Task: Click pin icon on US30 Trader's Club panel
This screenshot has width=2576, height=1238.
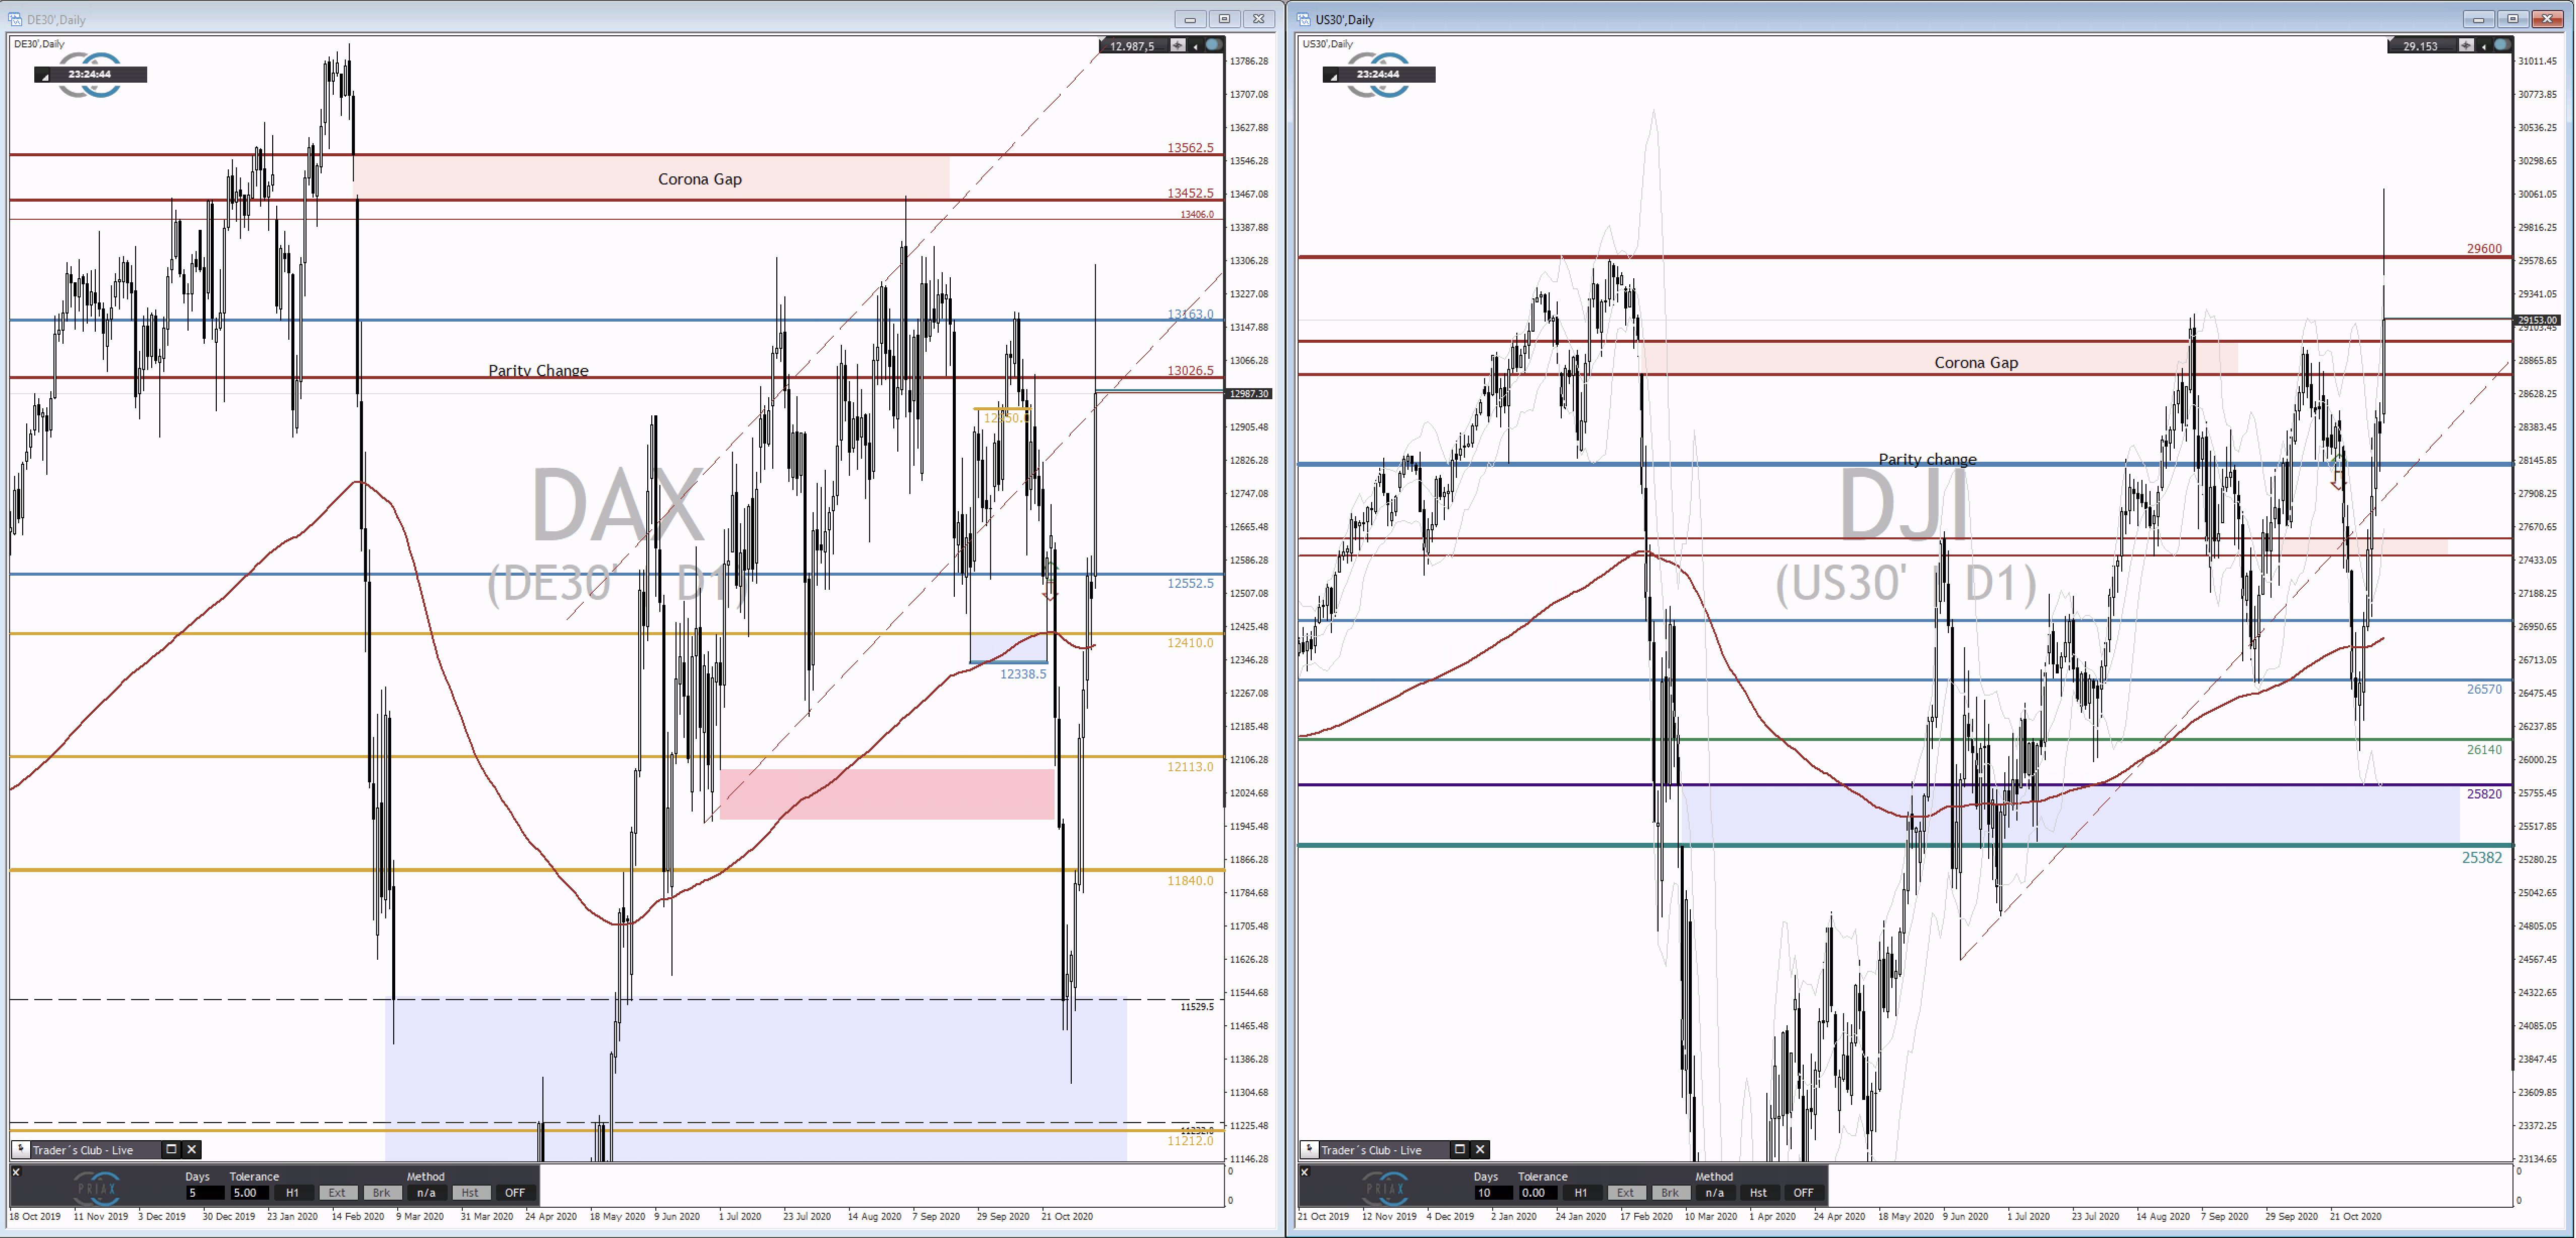Action: point(1309,1149)
